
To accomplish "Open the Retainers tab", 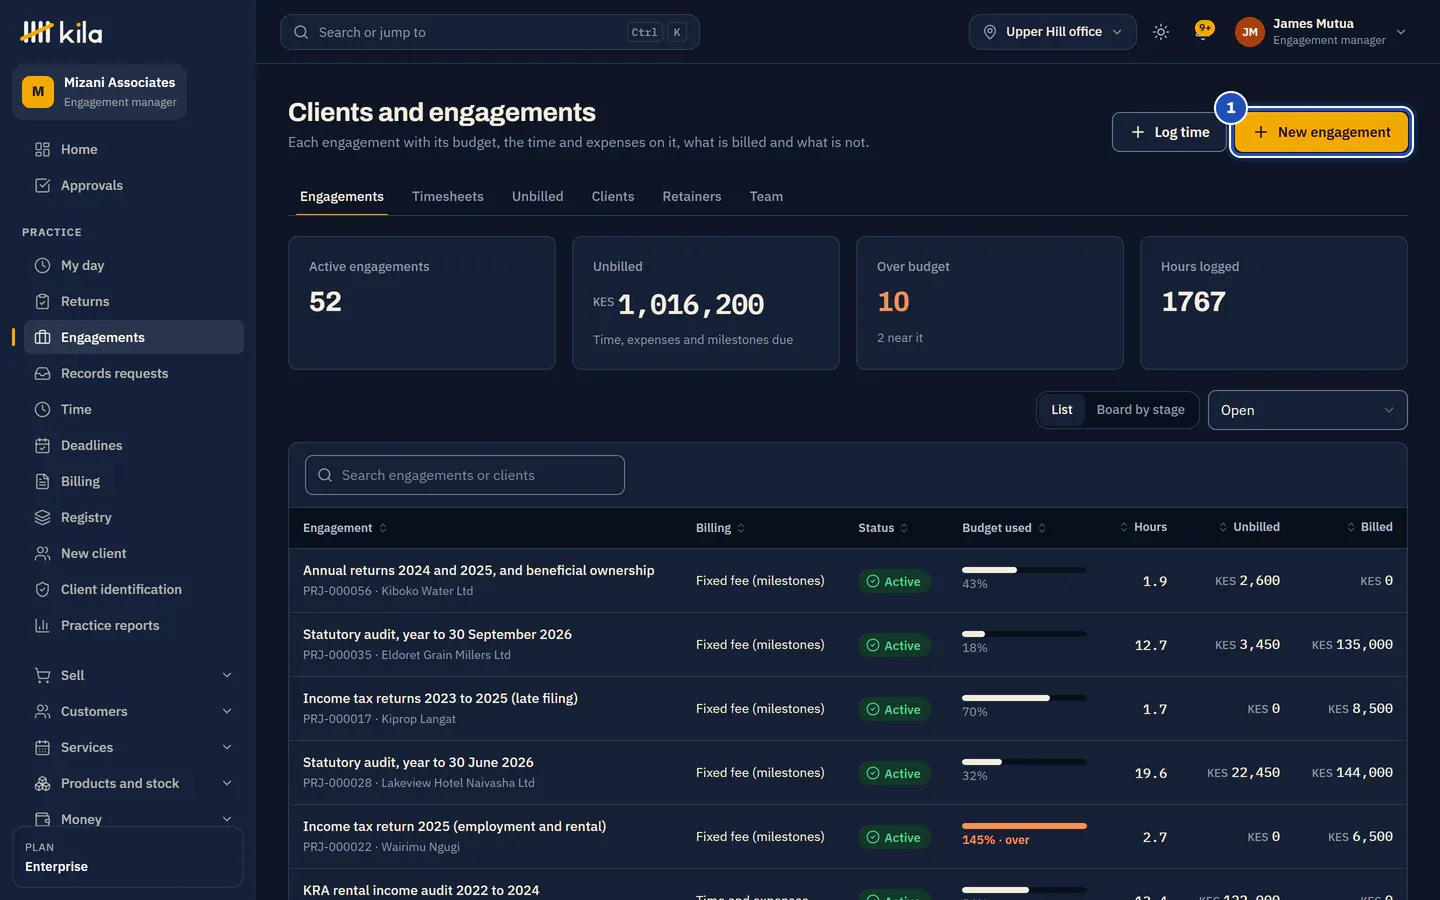I will 692,196.
